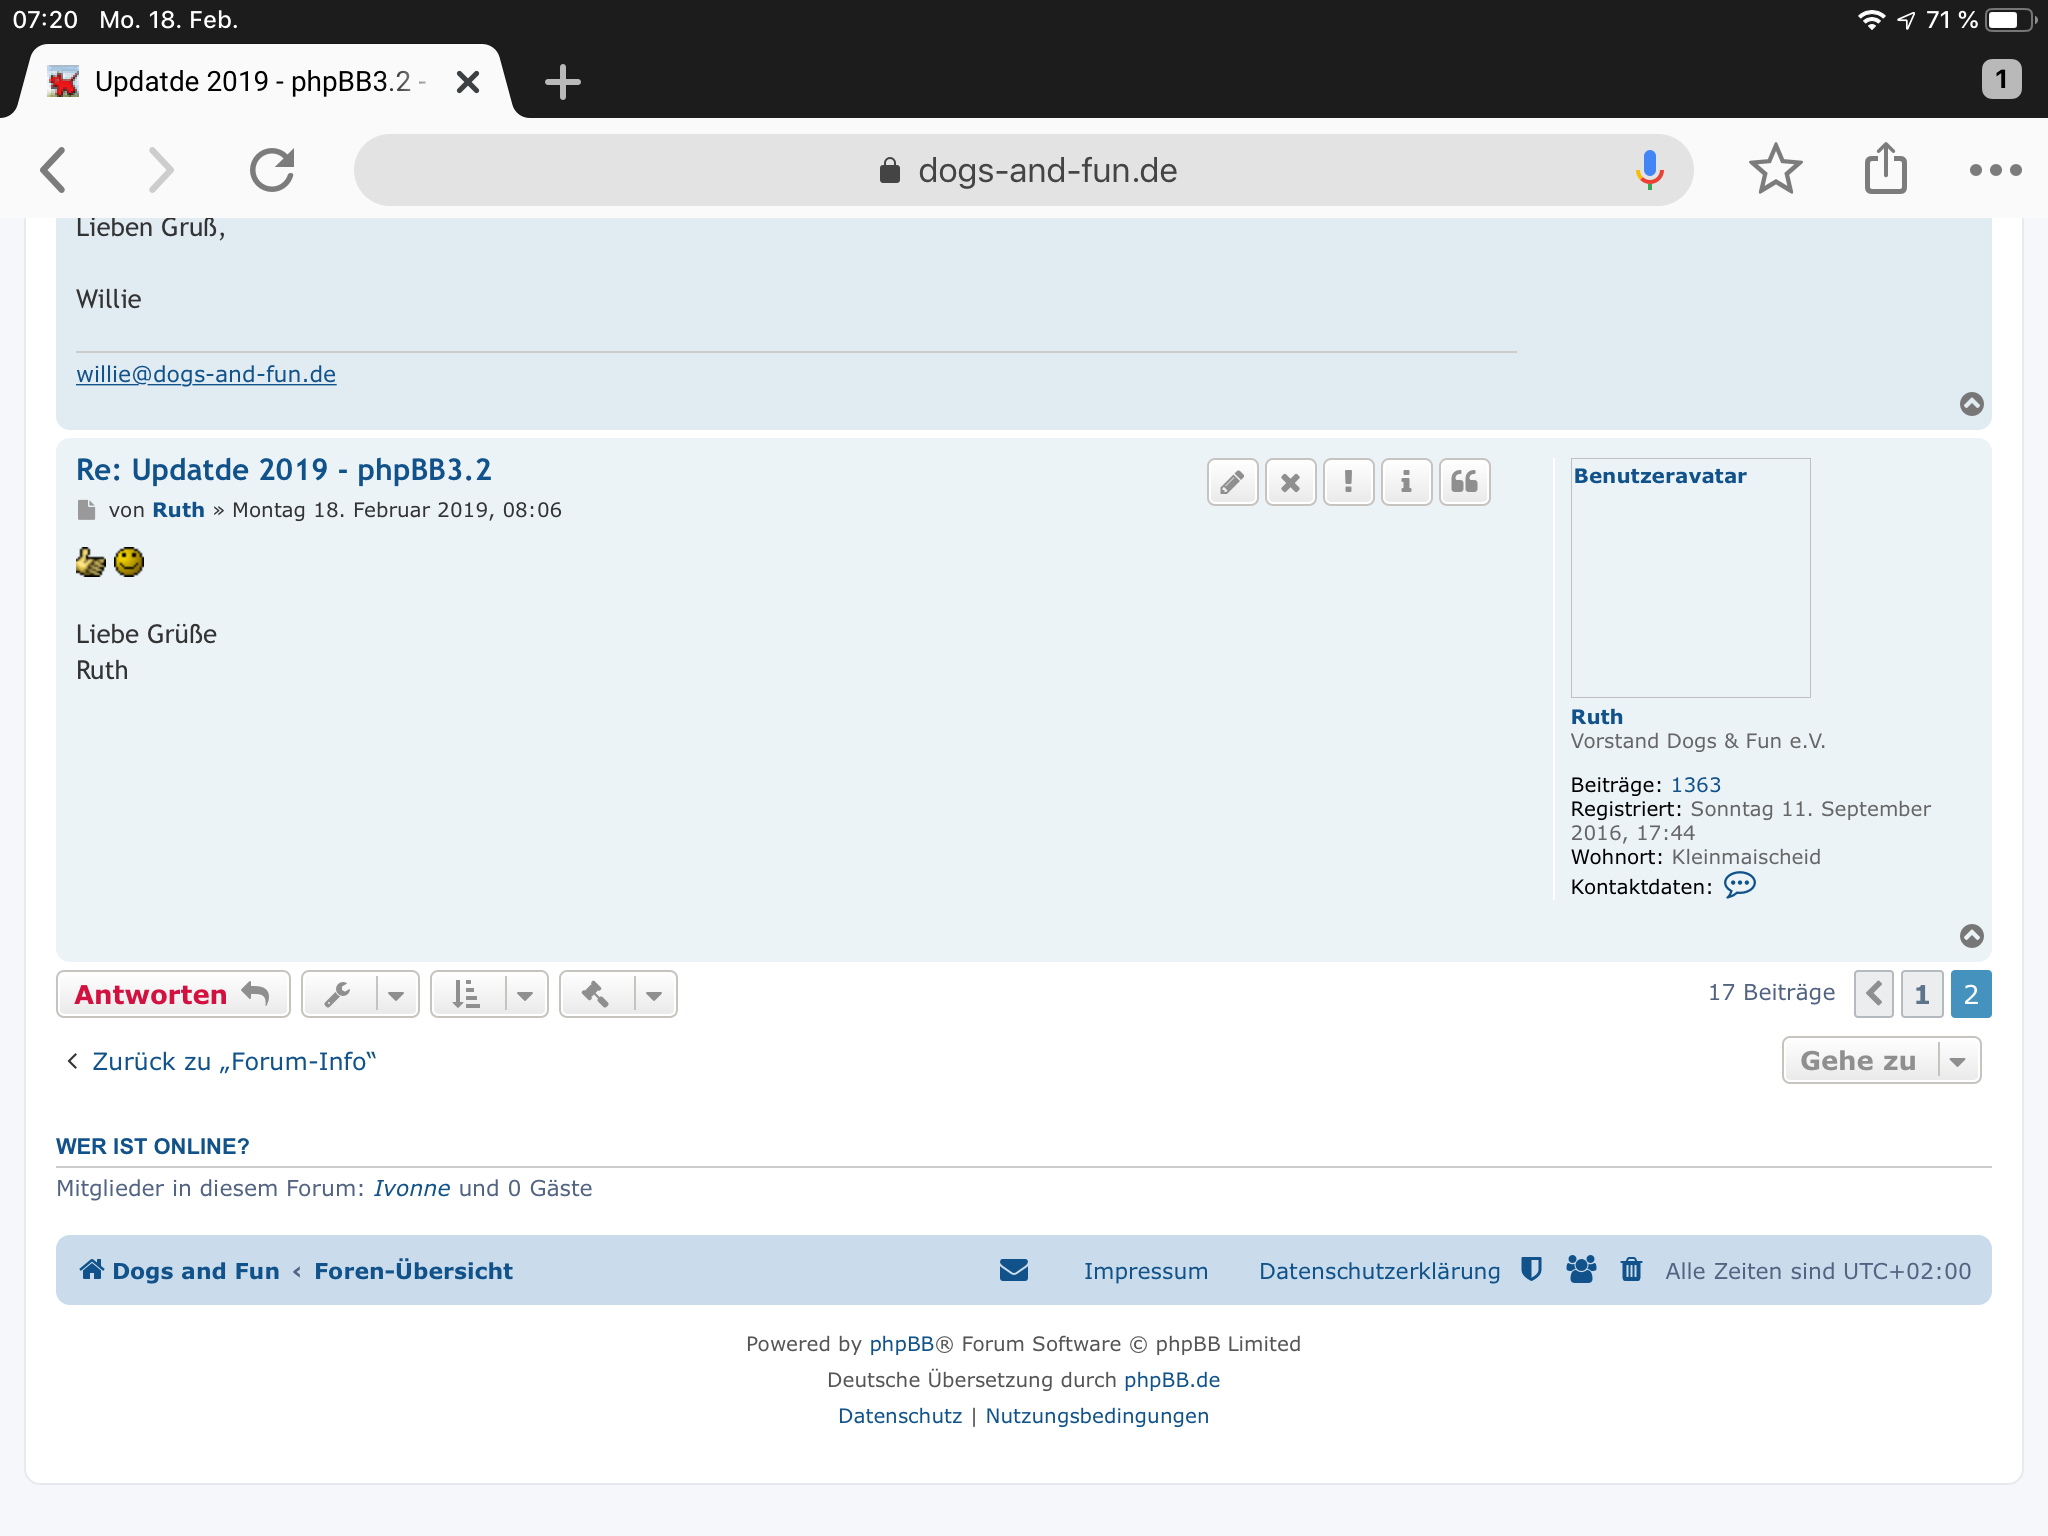Click the delete post X icon
2048x1536 pixels.
tap(1290, 483)
